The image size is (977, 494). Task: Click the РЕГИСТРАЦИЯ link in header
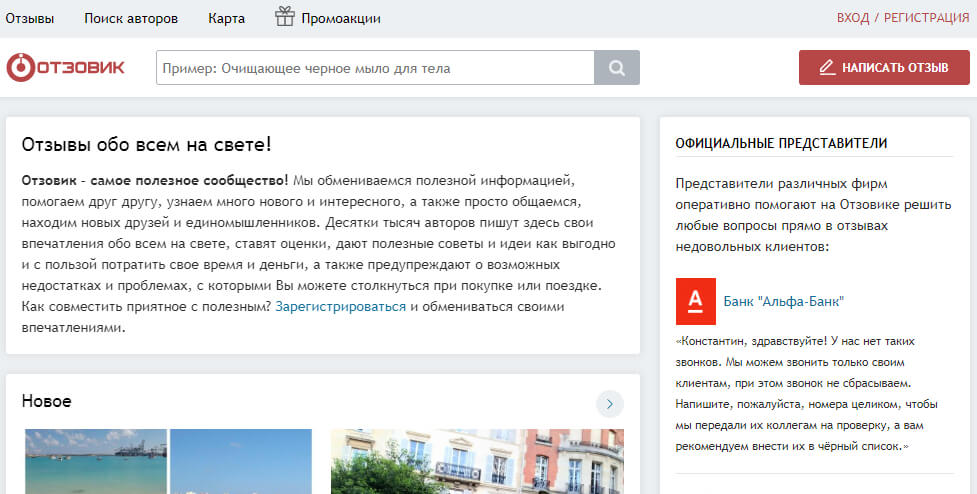pyautogui.click(x=925, y=18)
